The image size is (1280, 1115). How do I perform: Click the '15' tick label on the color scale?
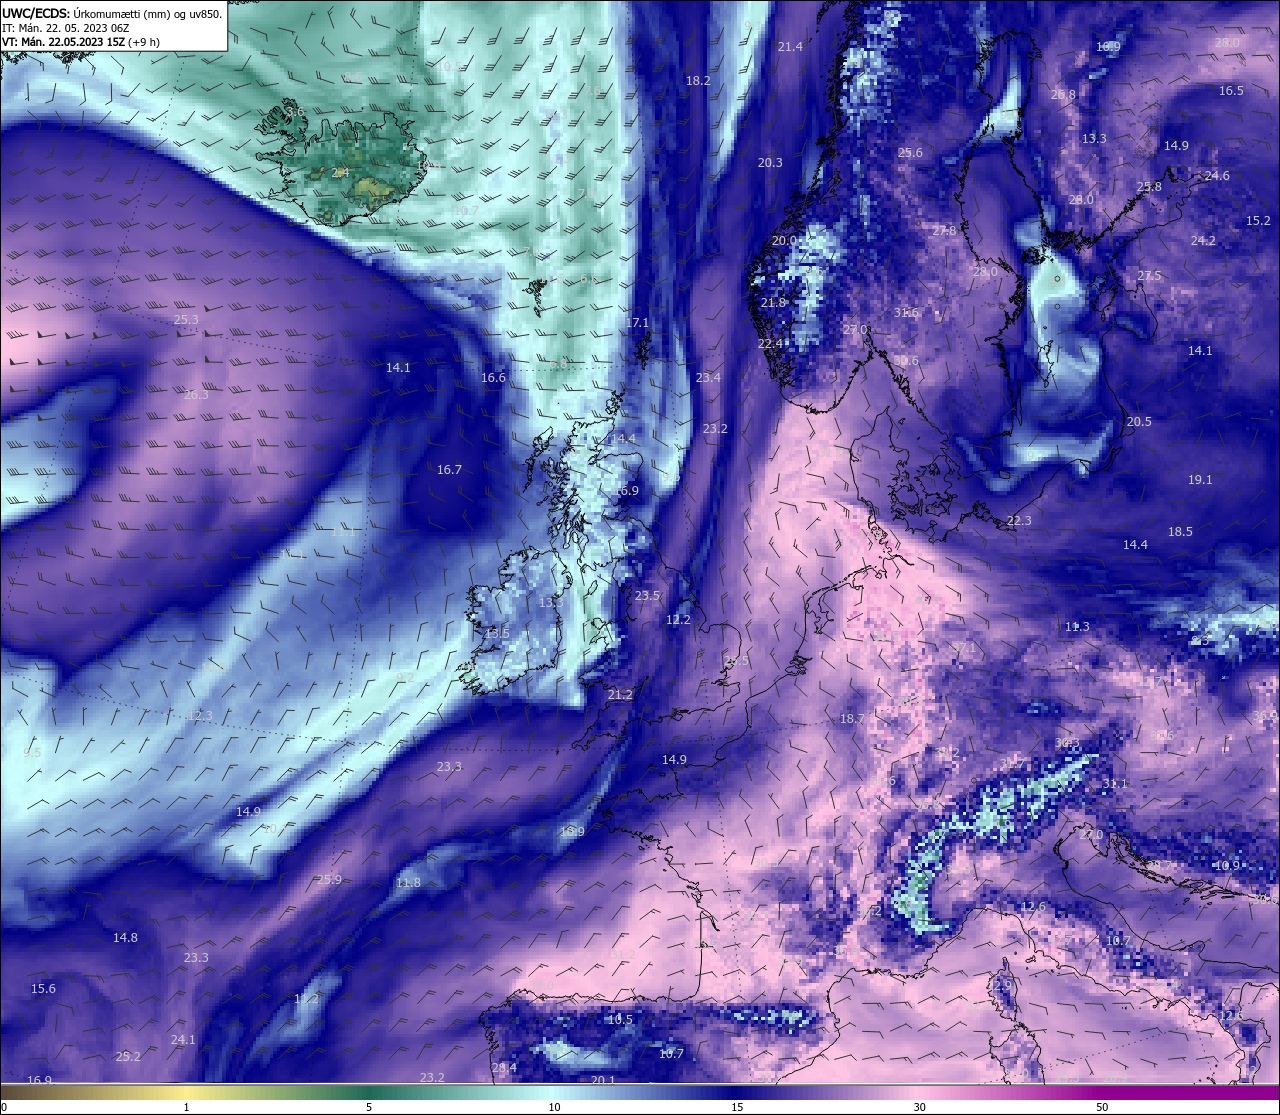coord(736,1107)
